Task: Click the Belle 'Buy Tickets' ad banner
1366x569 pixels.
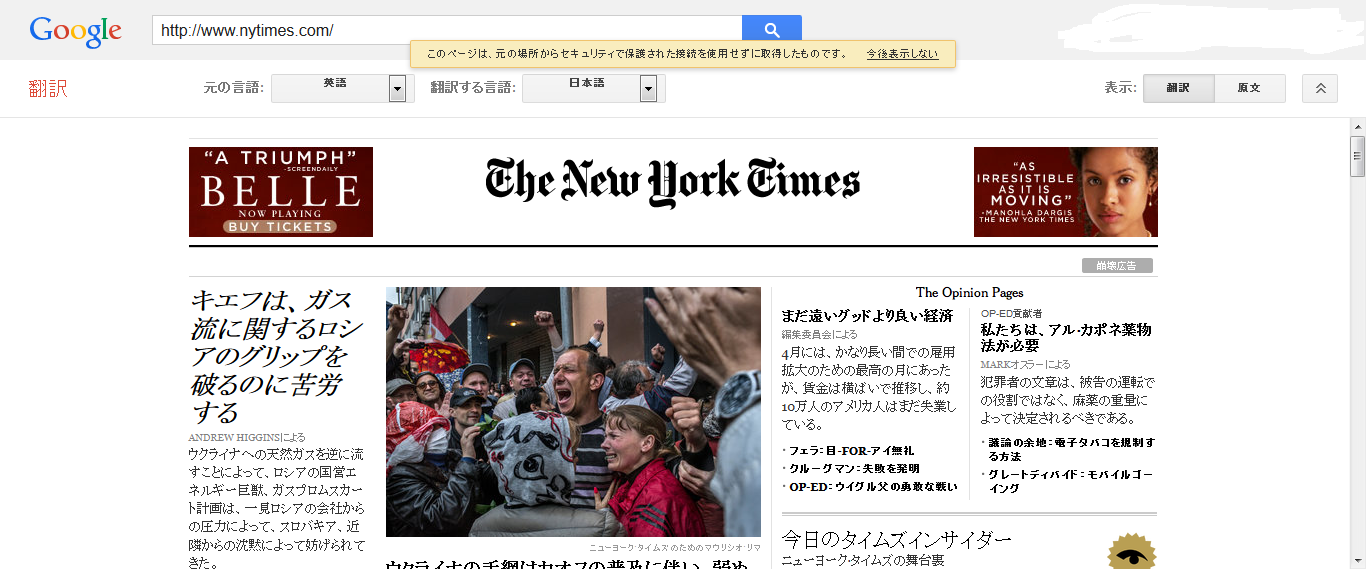Action: pyautogui.click(x=280, y=192)
